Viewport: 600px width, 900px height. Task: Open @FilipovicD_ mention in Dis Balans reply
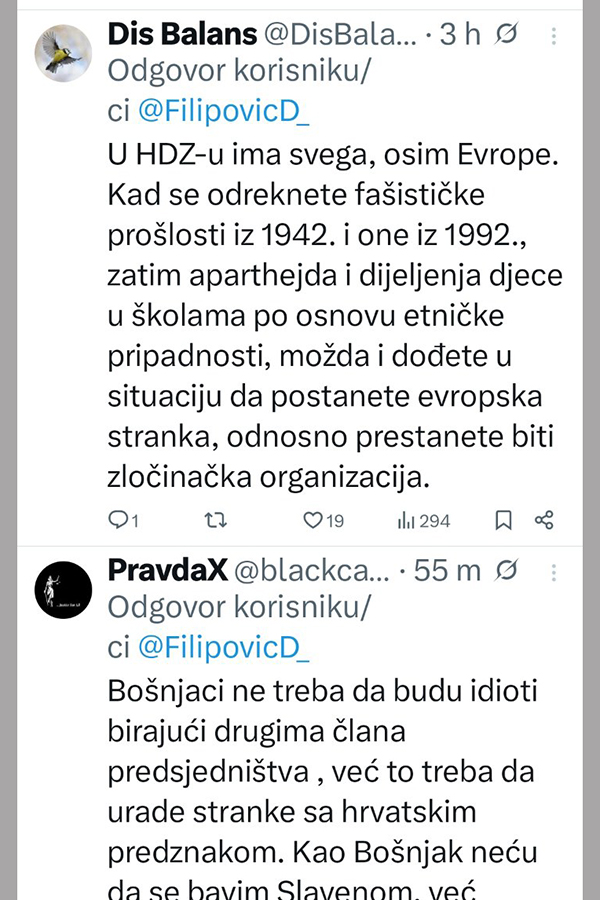point(222,113)
